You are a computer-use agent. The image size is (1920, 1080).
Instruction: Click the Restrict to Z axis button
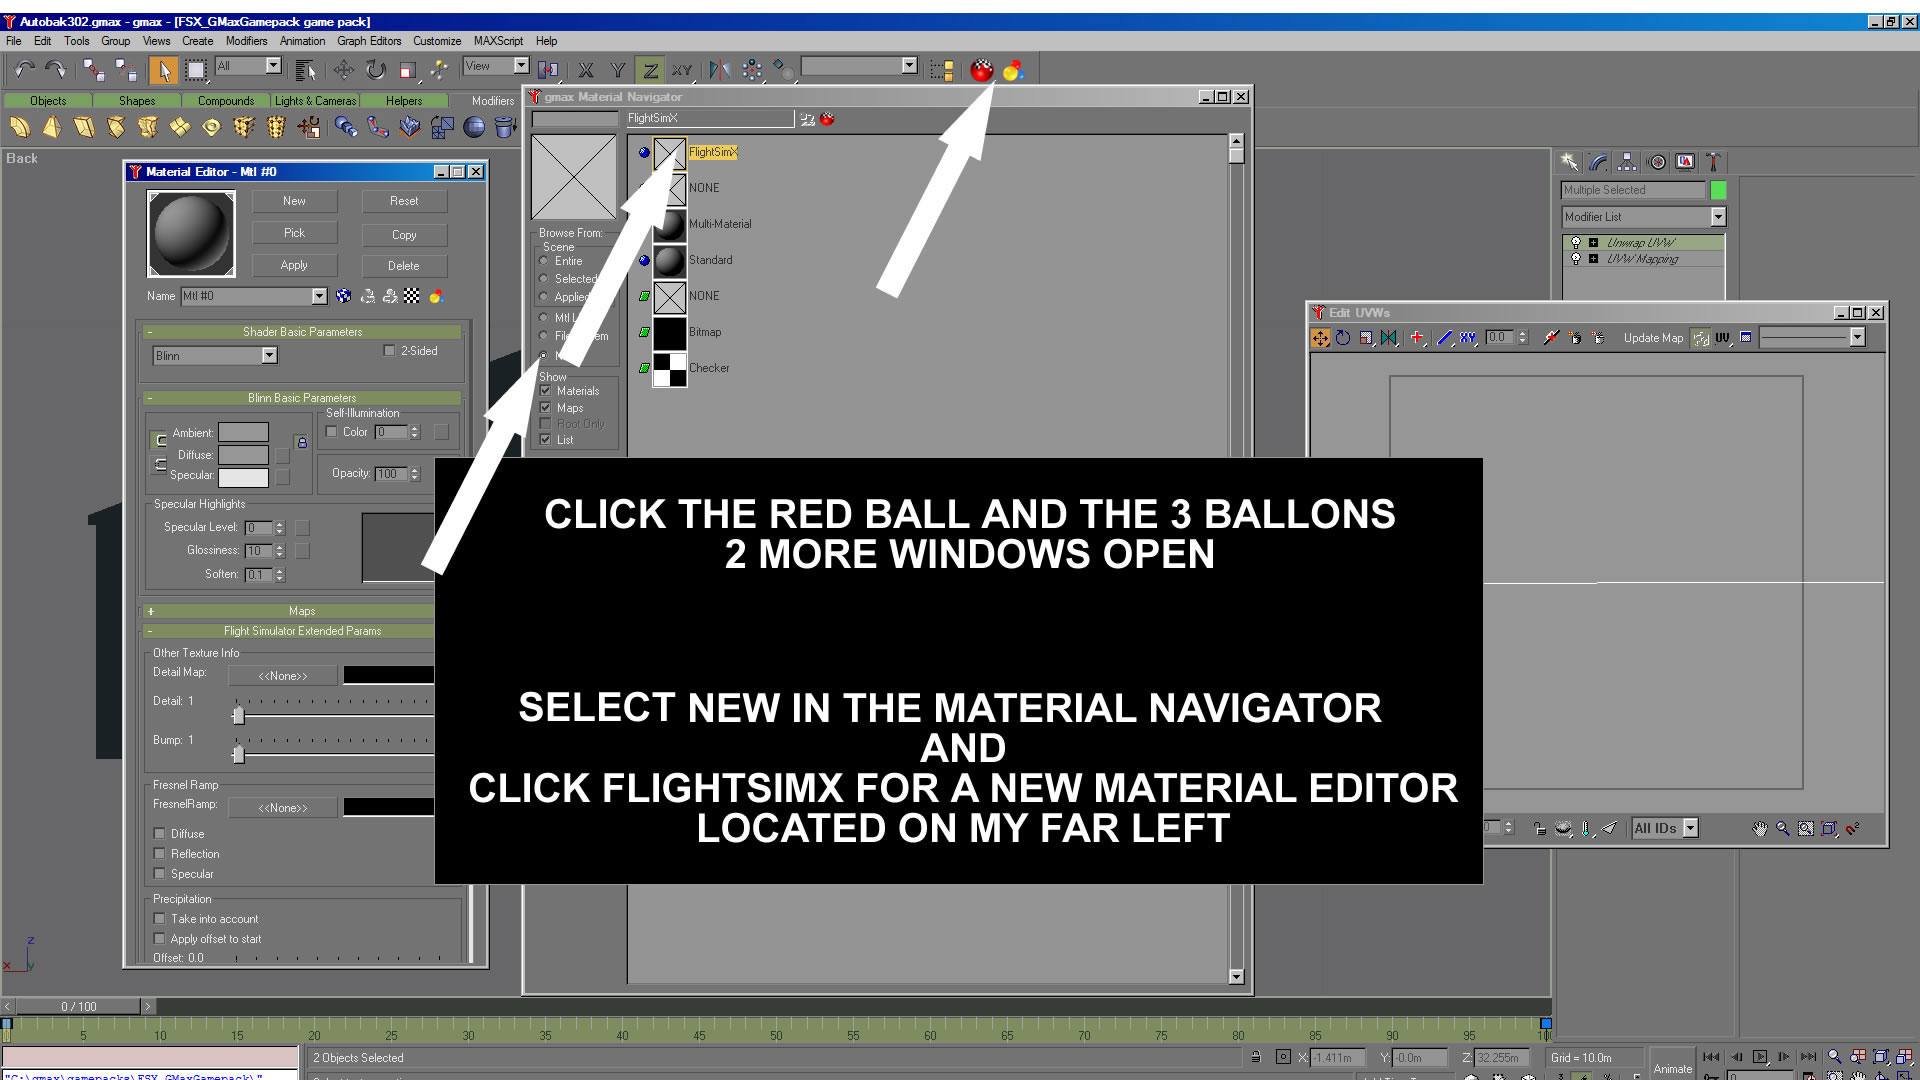point(650,70)
